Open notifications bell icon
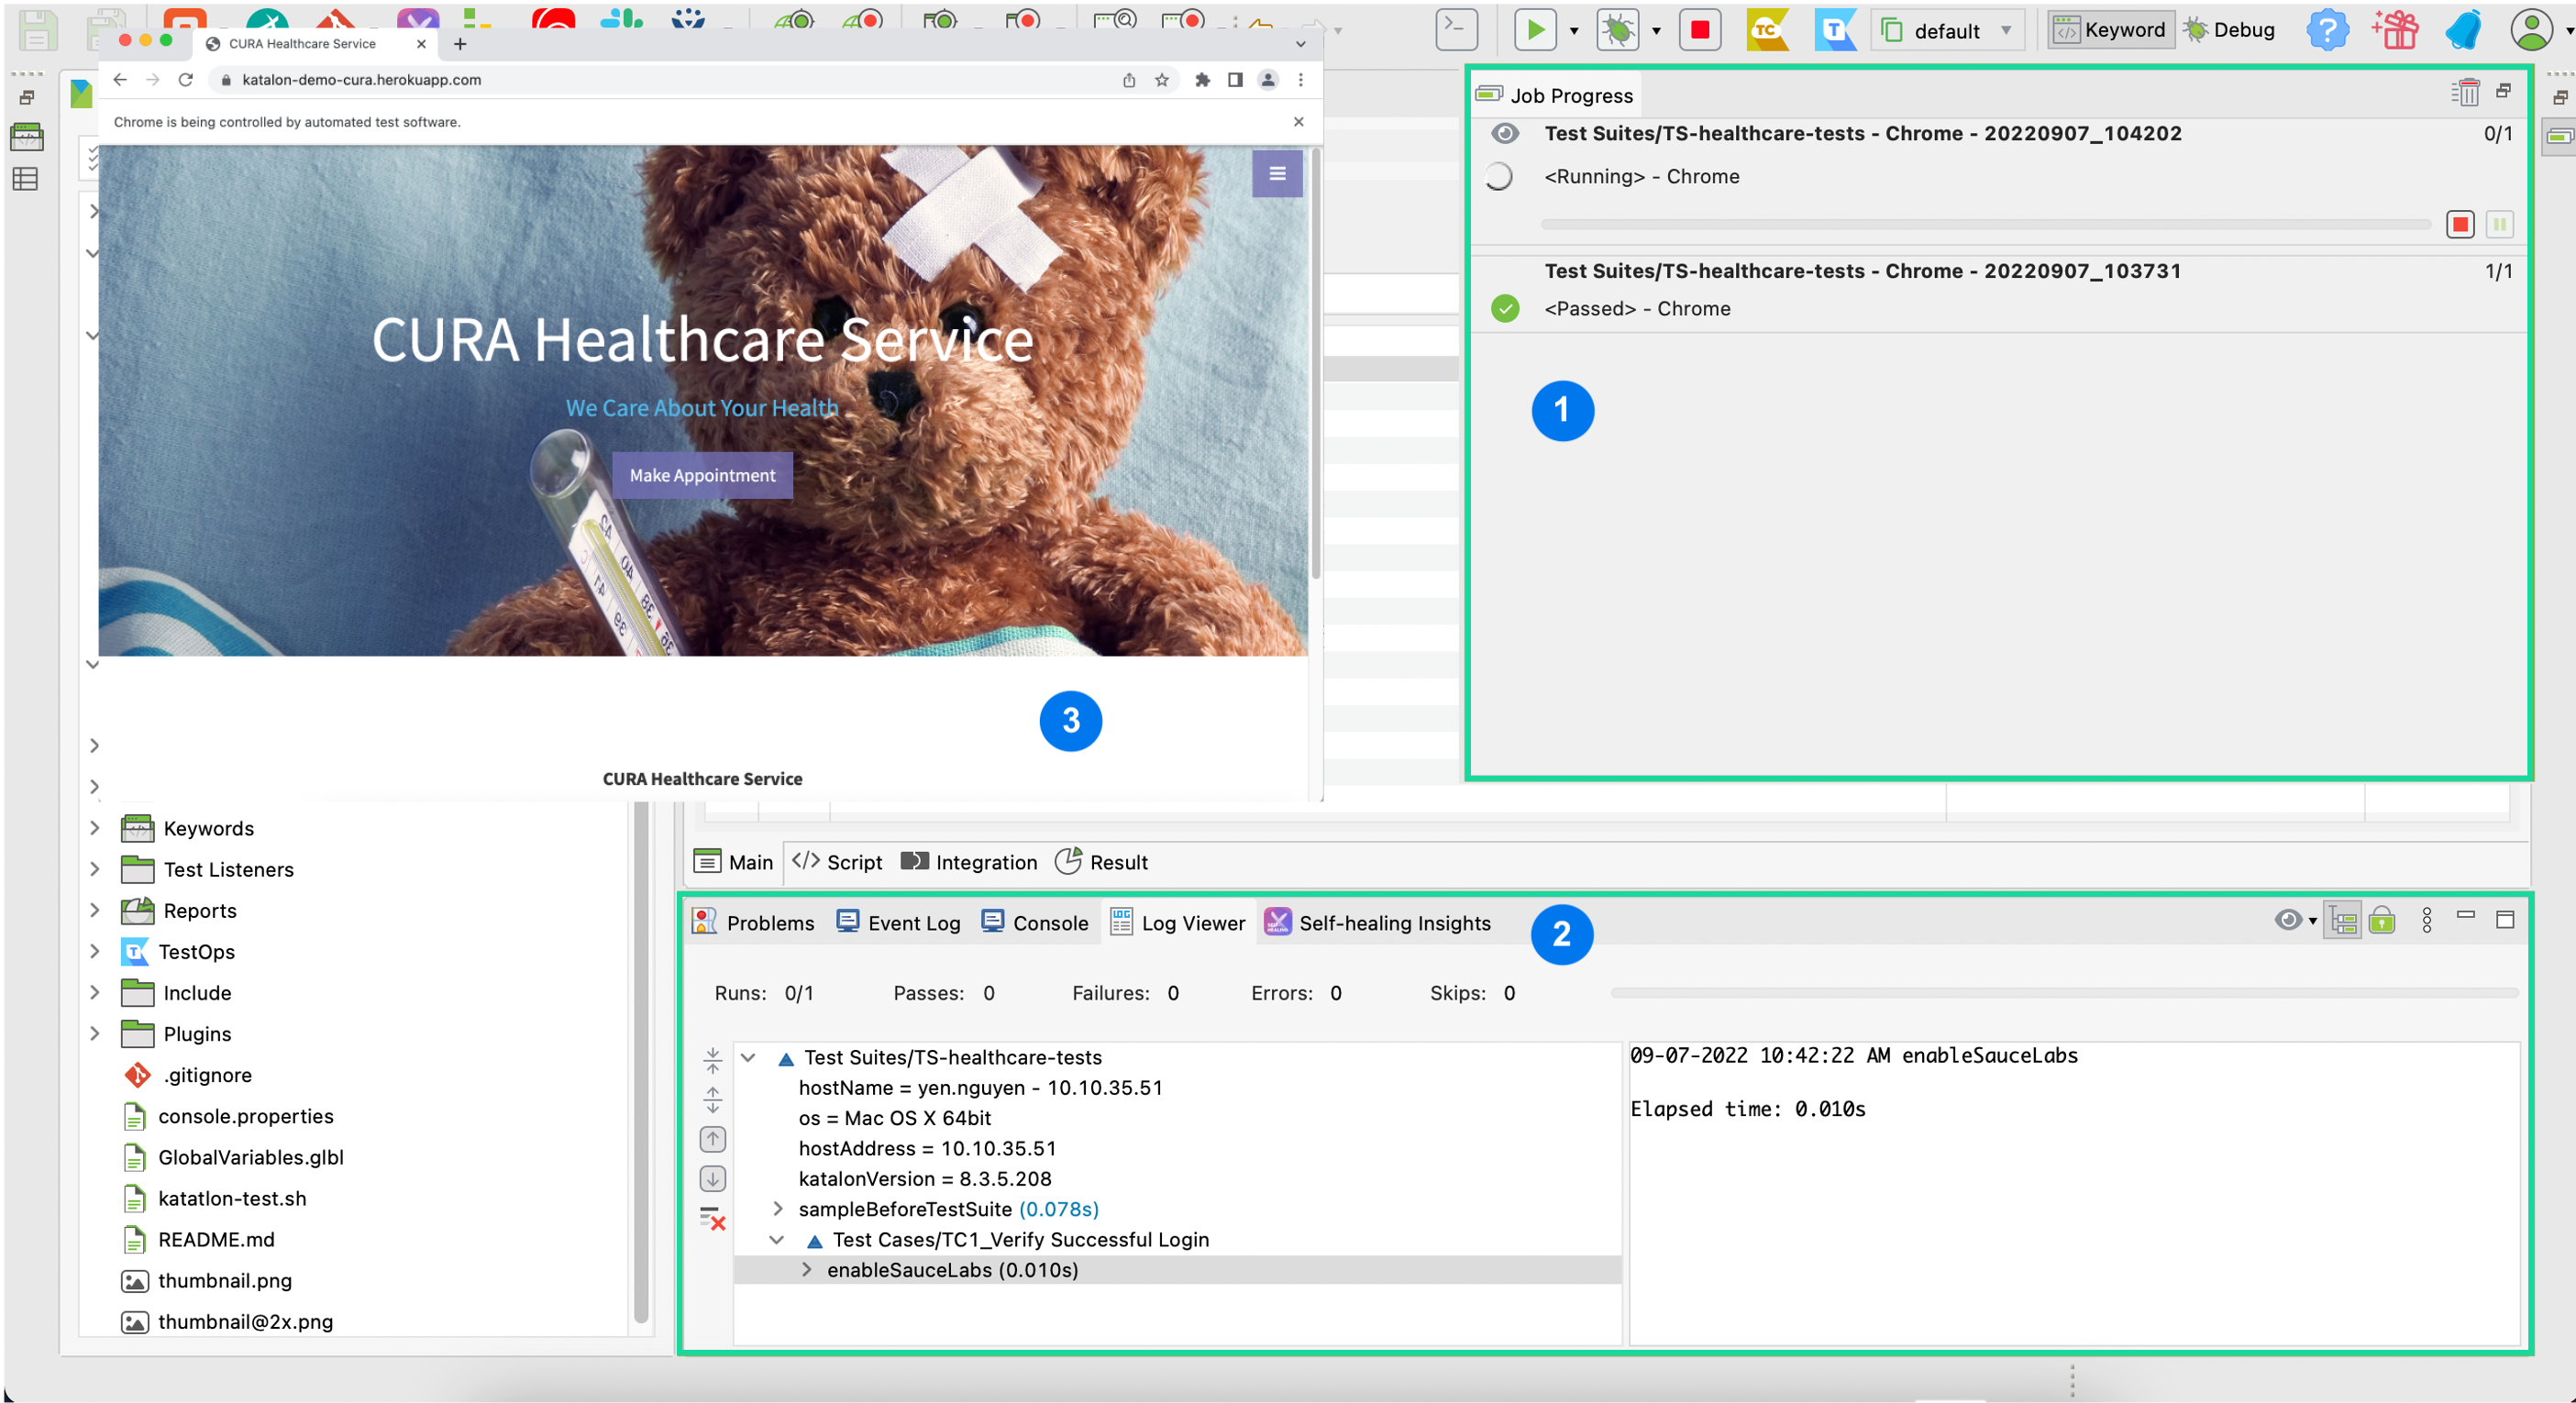The width and height of the screenshot is (2576, 1403). click(2463, 30)
